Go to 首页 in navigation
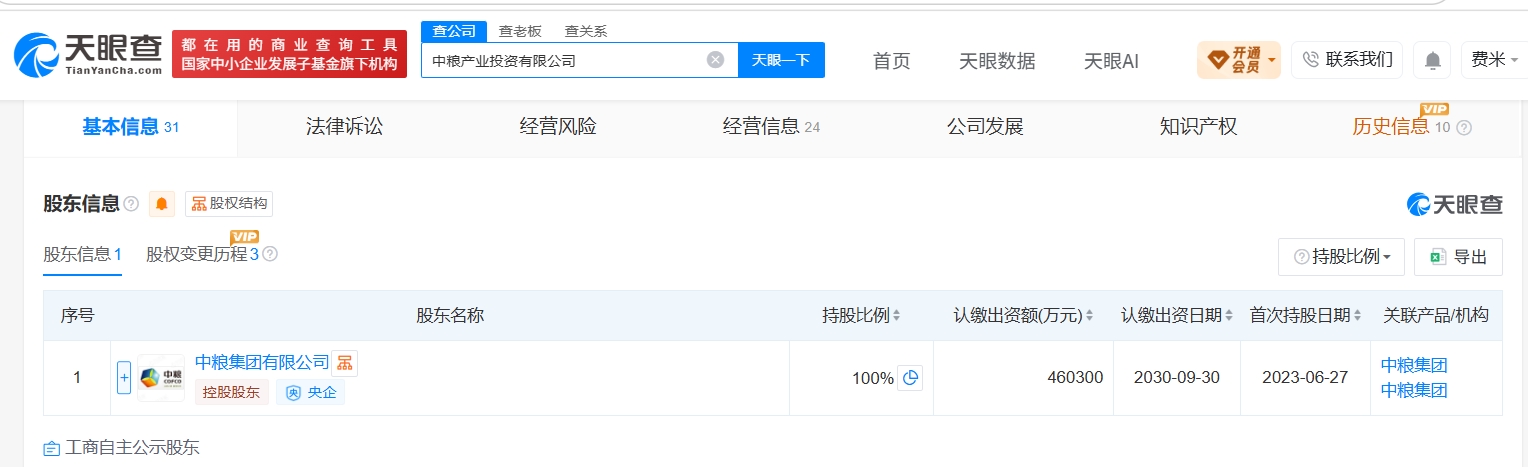 click(892, 61)
